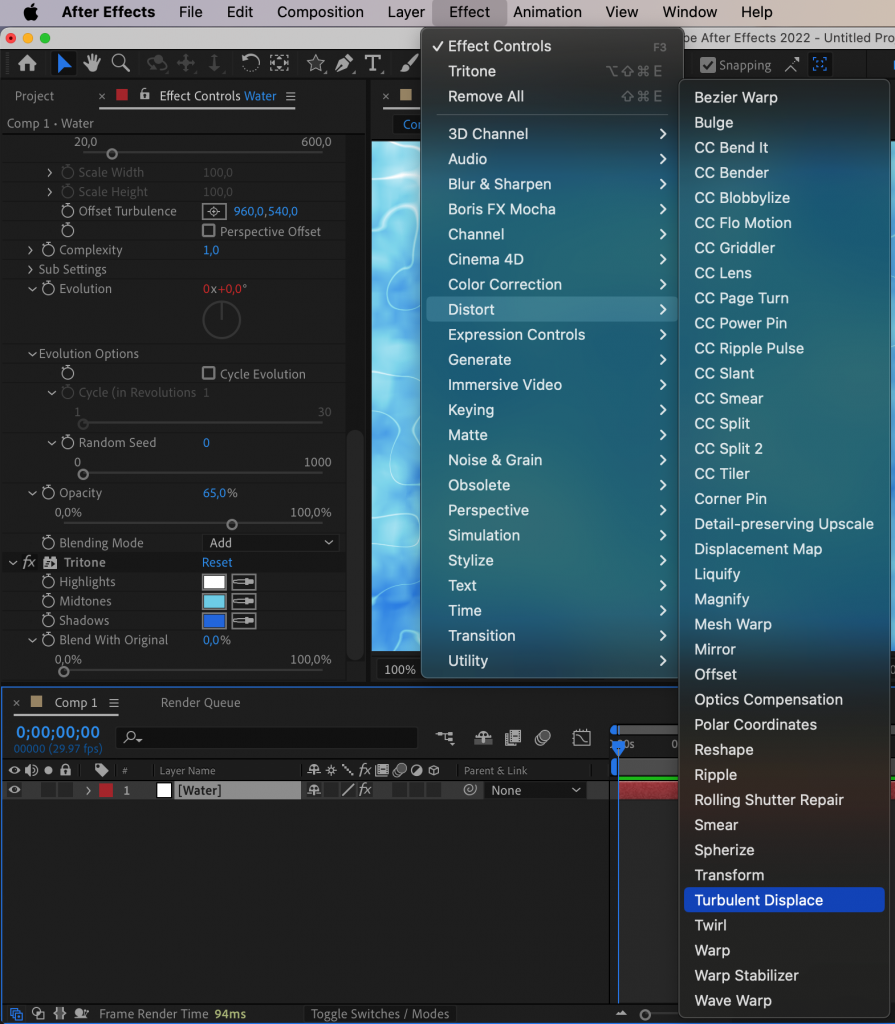
Task: Open the Animation menu
Action: [547, 12]
